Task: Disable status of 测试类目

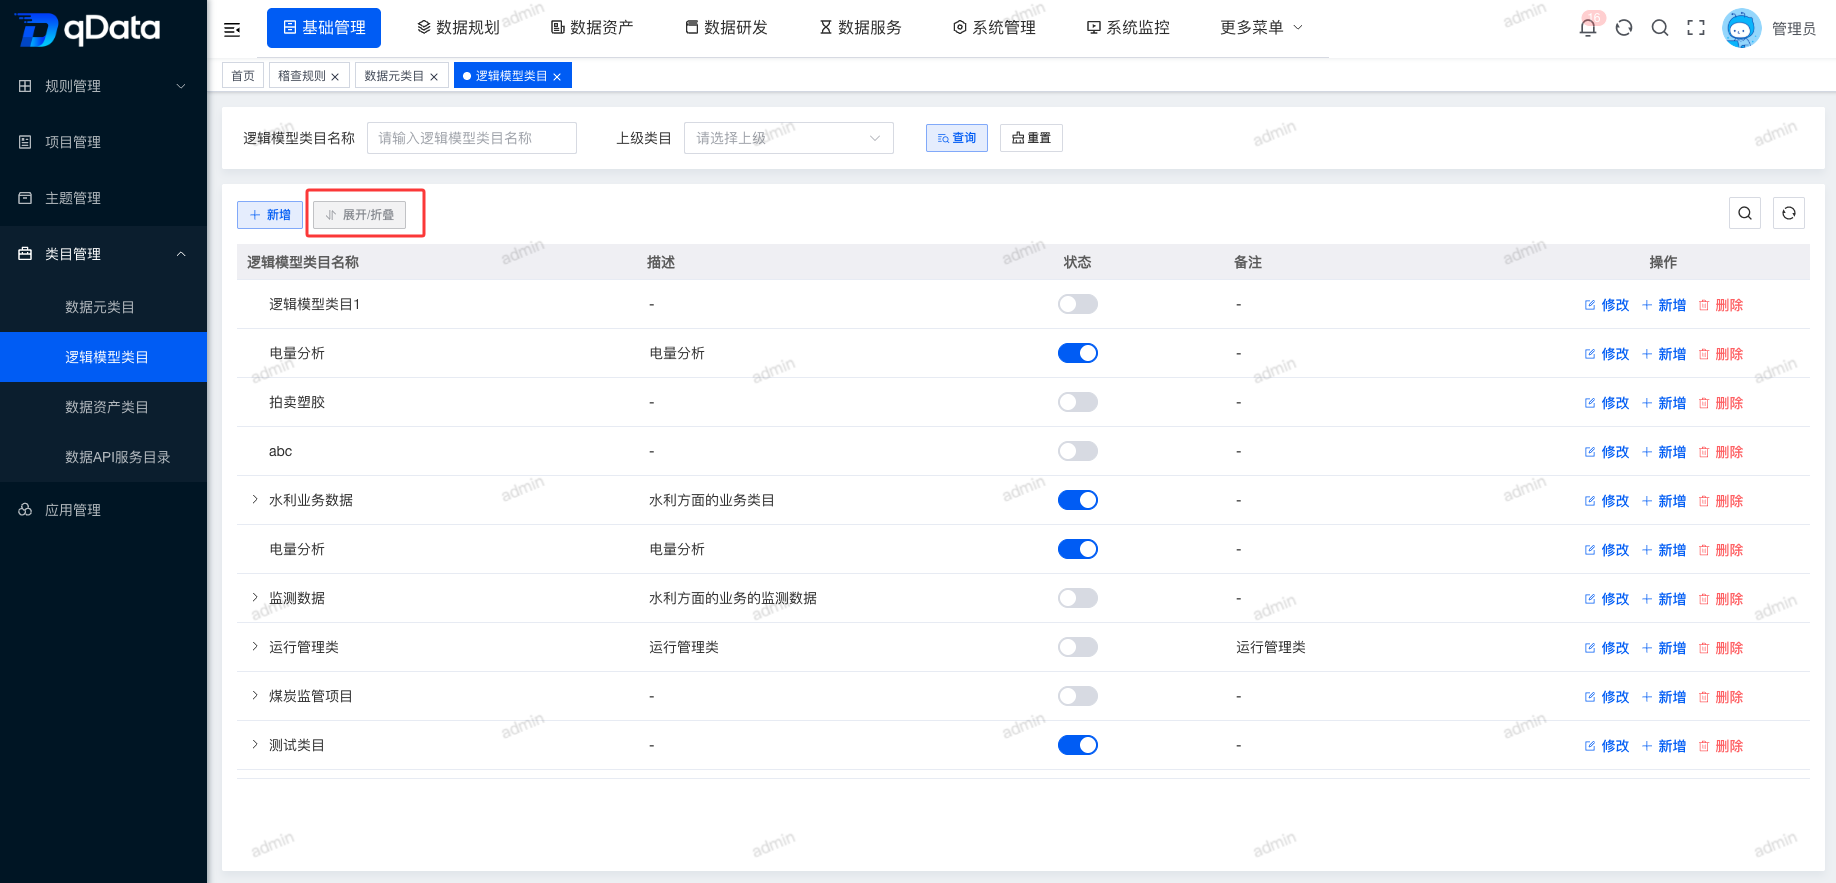Action: pyautogui.click(x=1078, y=745)
